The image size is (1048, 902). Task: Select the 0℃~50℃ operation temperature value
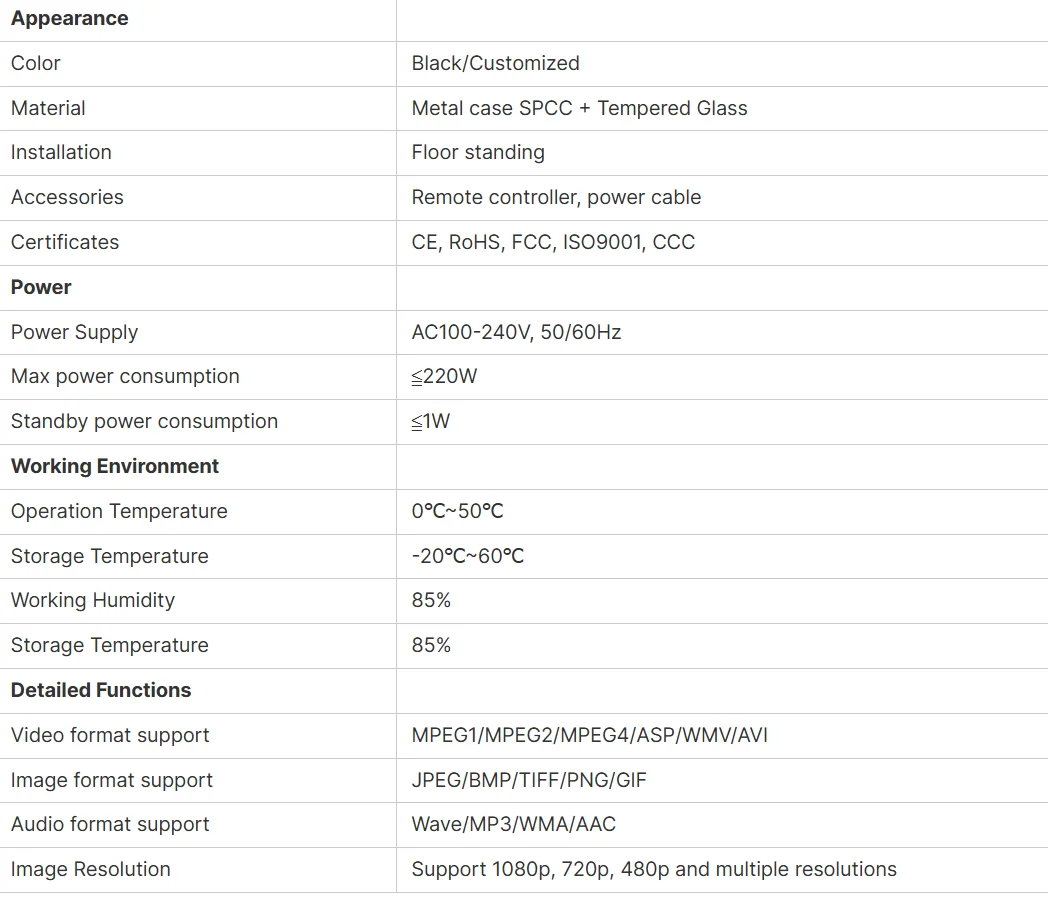coord(457,511)
